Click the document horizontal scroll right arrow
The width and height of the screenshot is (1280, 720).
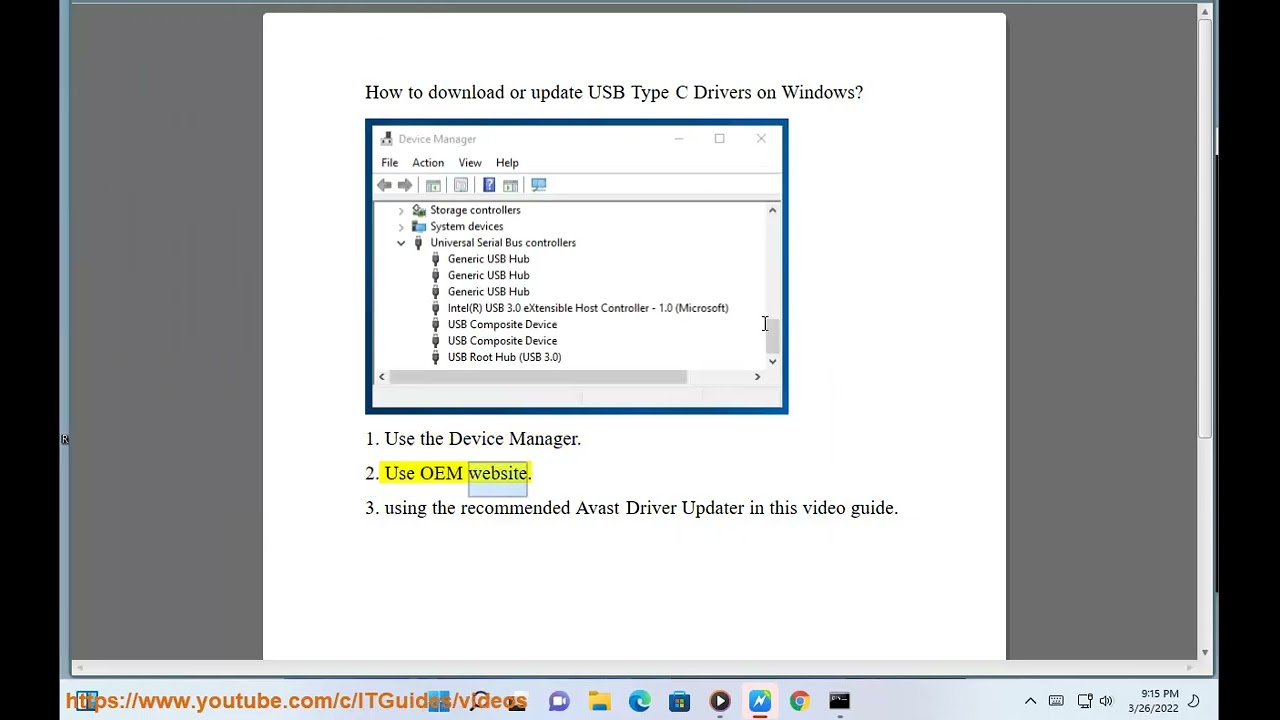pos(1189,667)
